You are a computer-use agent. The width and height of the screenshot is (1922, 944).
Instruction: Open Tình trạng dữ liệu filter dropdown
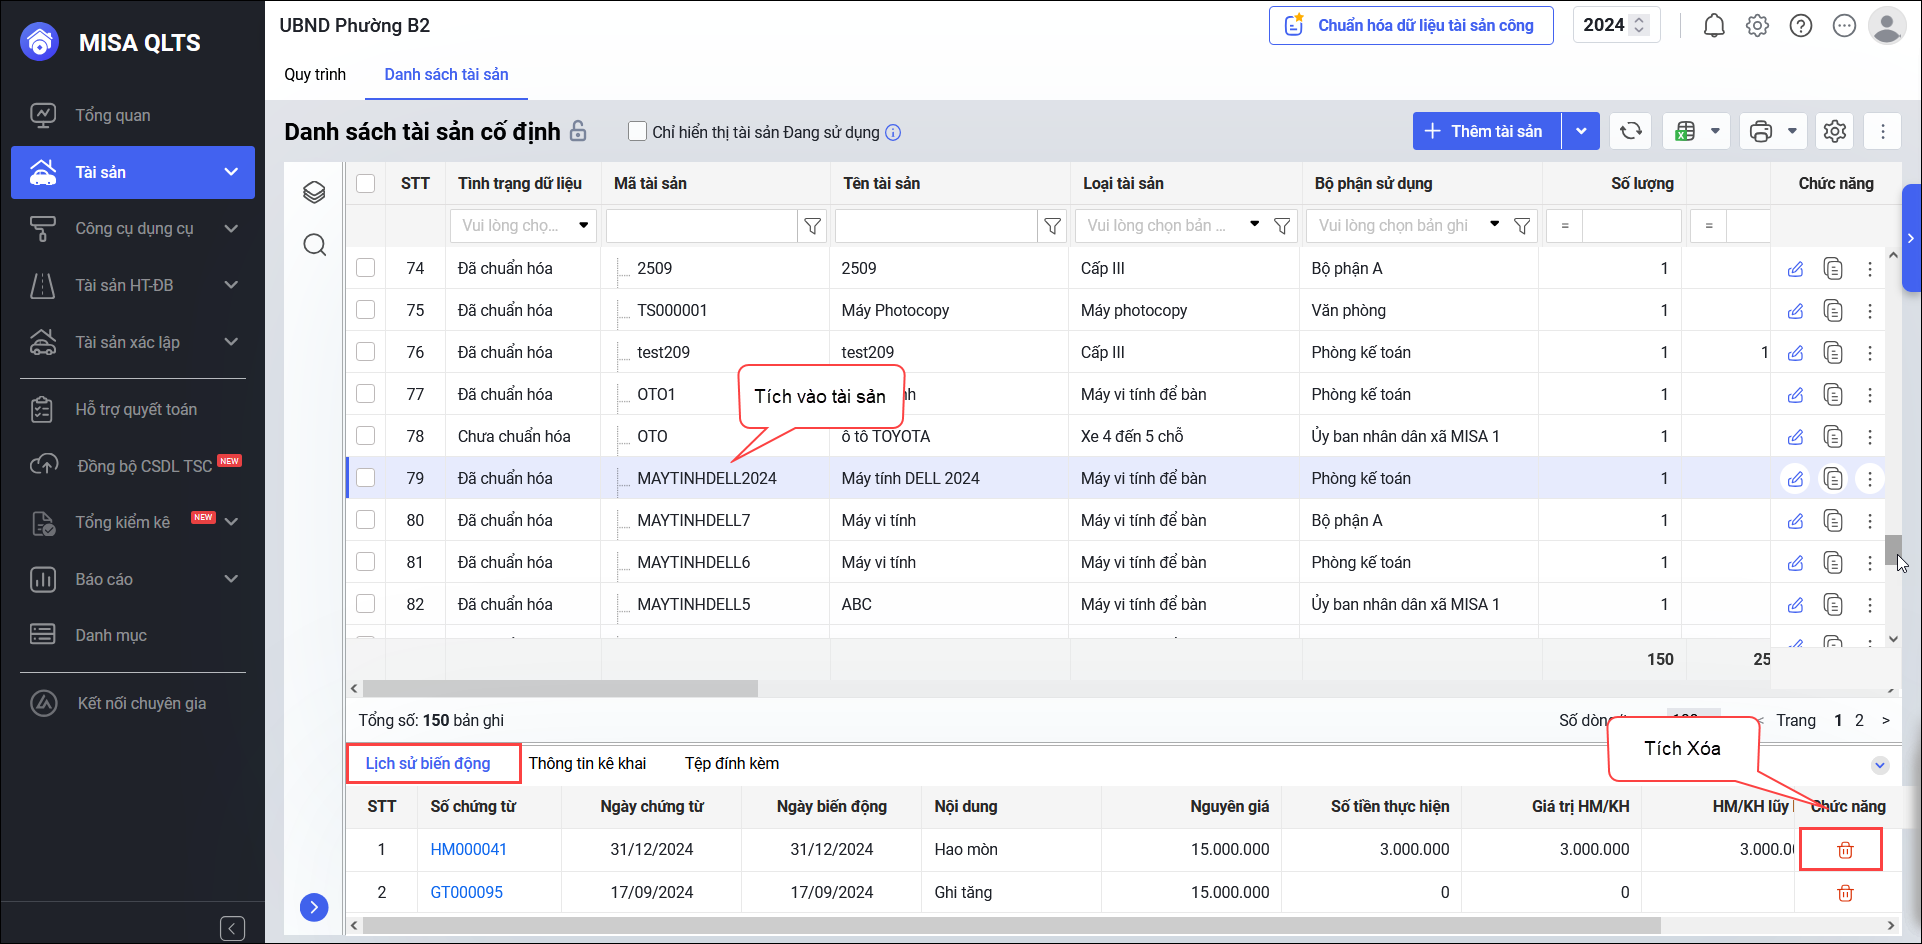click(x=523, y=226)
